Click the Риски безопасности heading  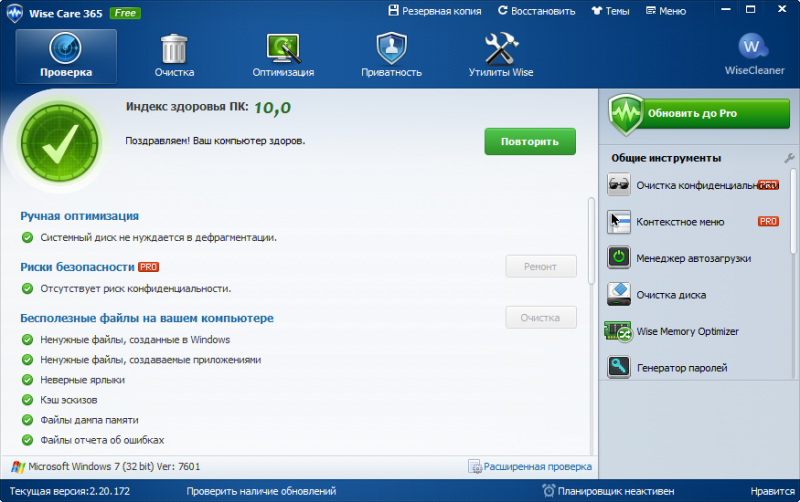tap(77, 267)
